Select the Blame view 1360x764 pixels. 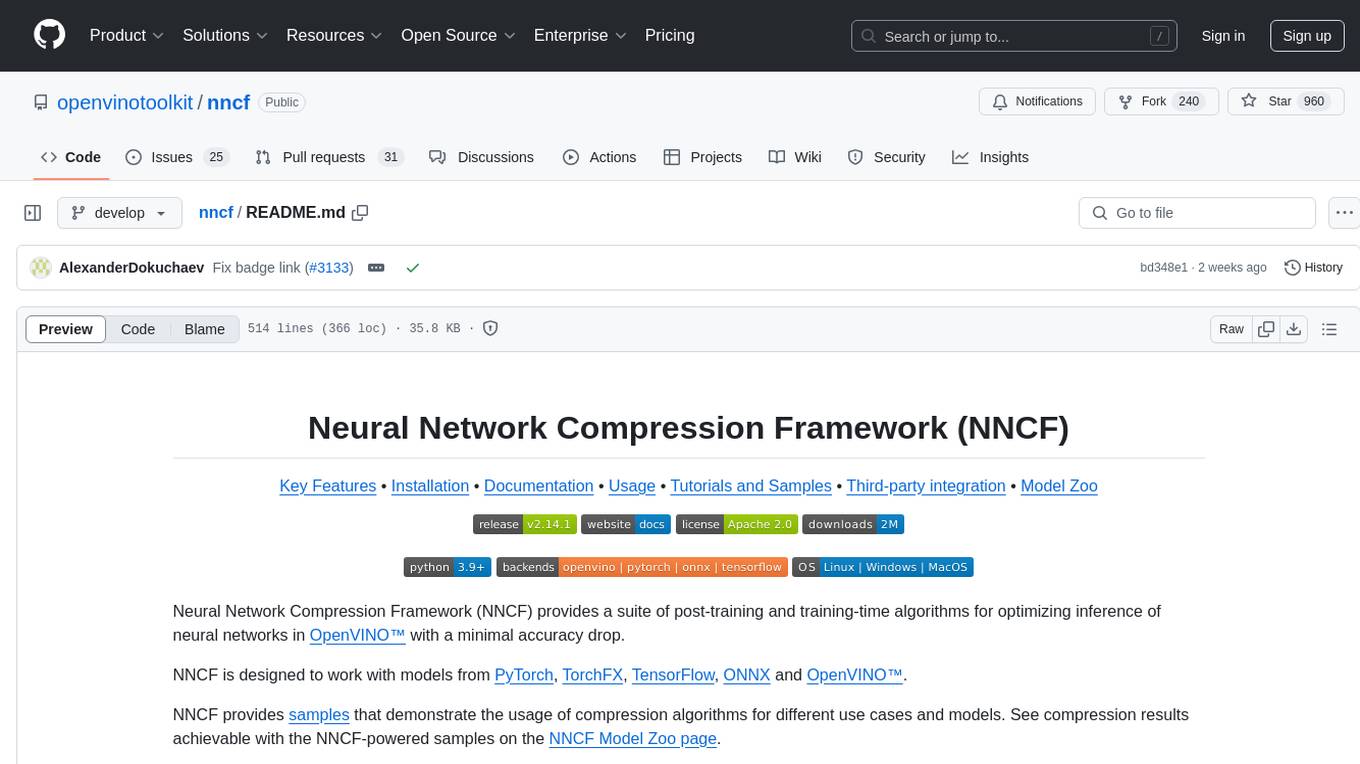(x=204, y=329)
